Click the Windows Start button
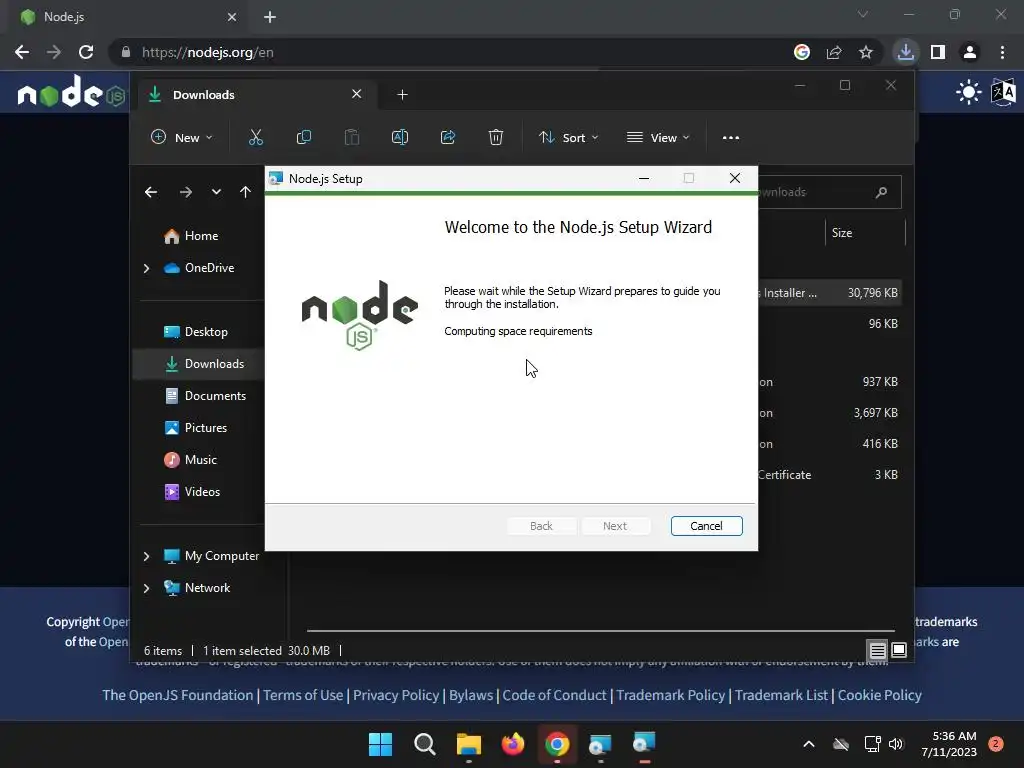The image size is (1024, 768). 380,744
